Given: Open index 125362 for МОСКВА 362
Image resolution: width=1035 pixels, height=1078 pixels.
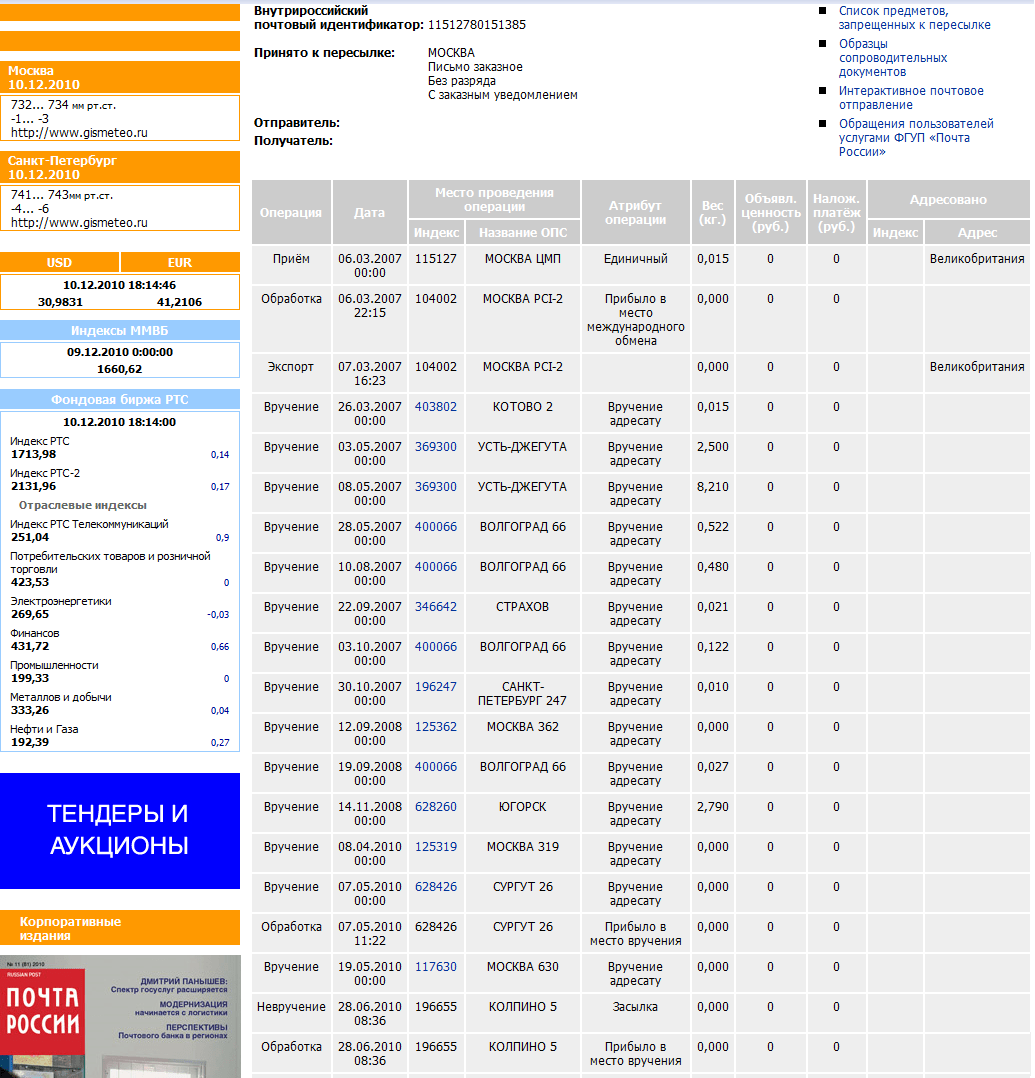Looking at the screenshot, I should pos(435,726).
